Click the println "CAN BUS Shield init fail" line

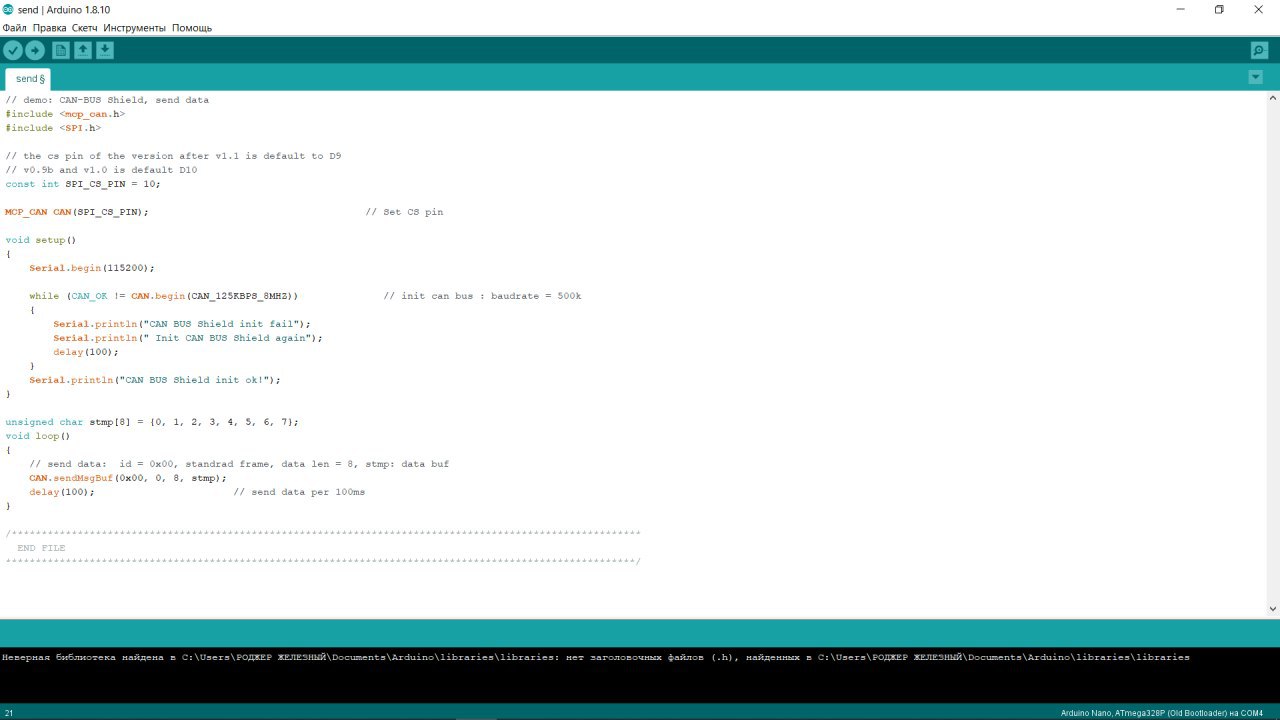point(182,324)
